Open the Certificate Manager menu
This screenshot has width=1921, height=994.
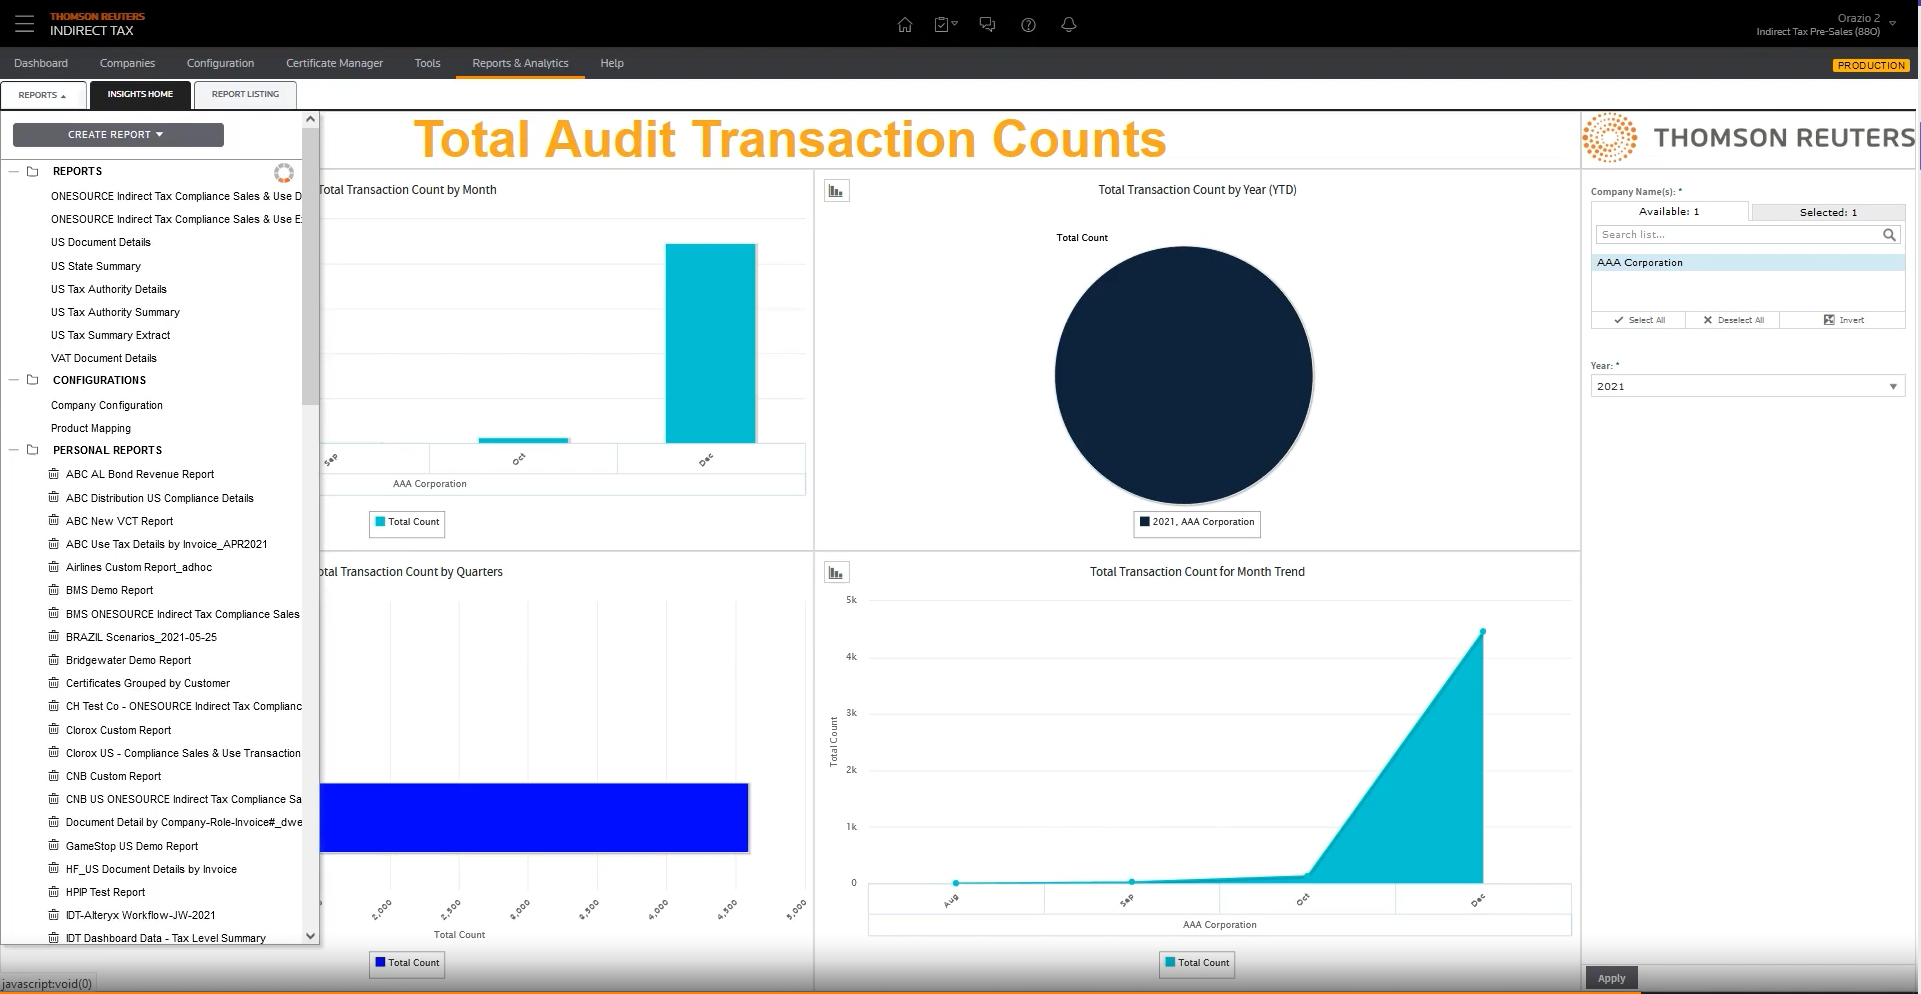[x=334, y=63]
